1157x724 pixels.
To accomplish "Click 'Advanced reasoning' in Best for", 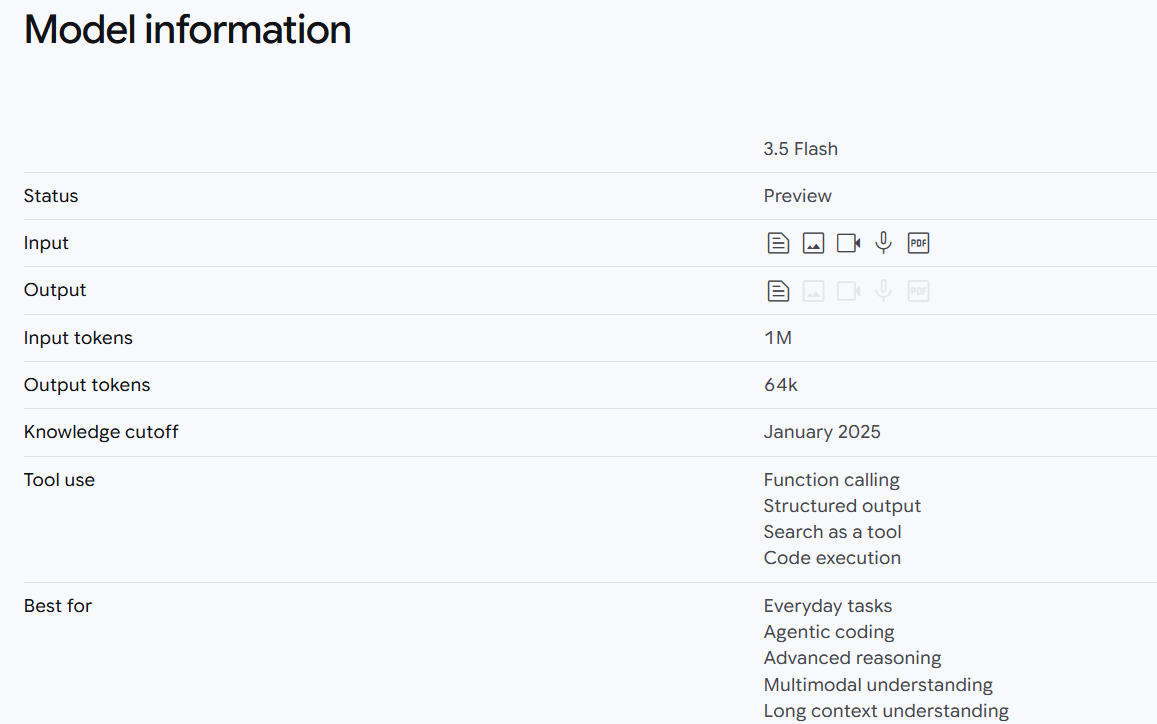I will click(x=852, y=658).
